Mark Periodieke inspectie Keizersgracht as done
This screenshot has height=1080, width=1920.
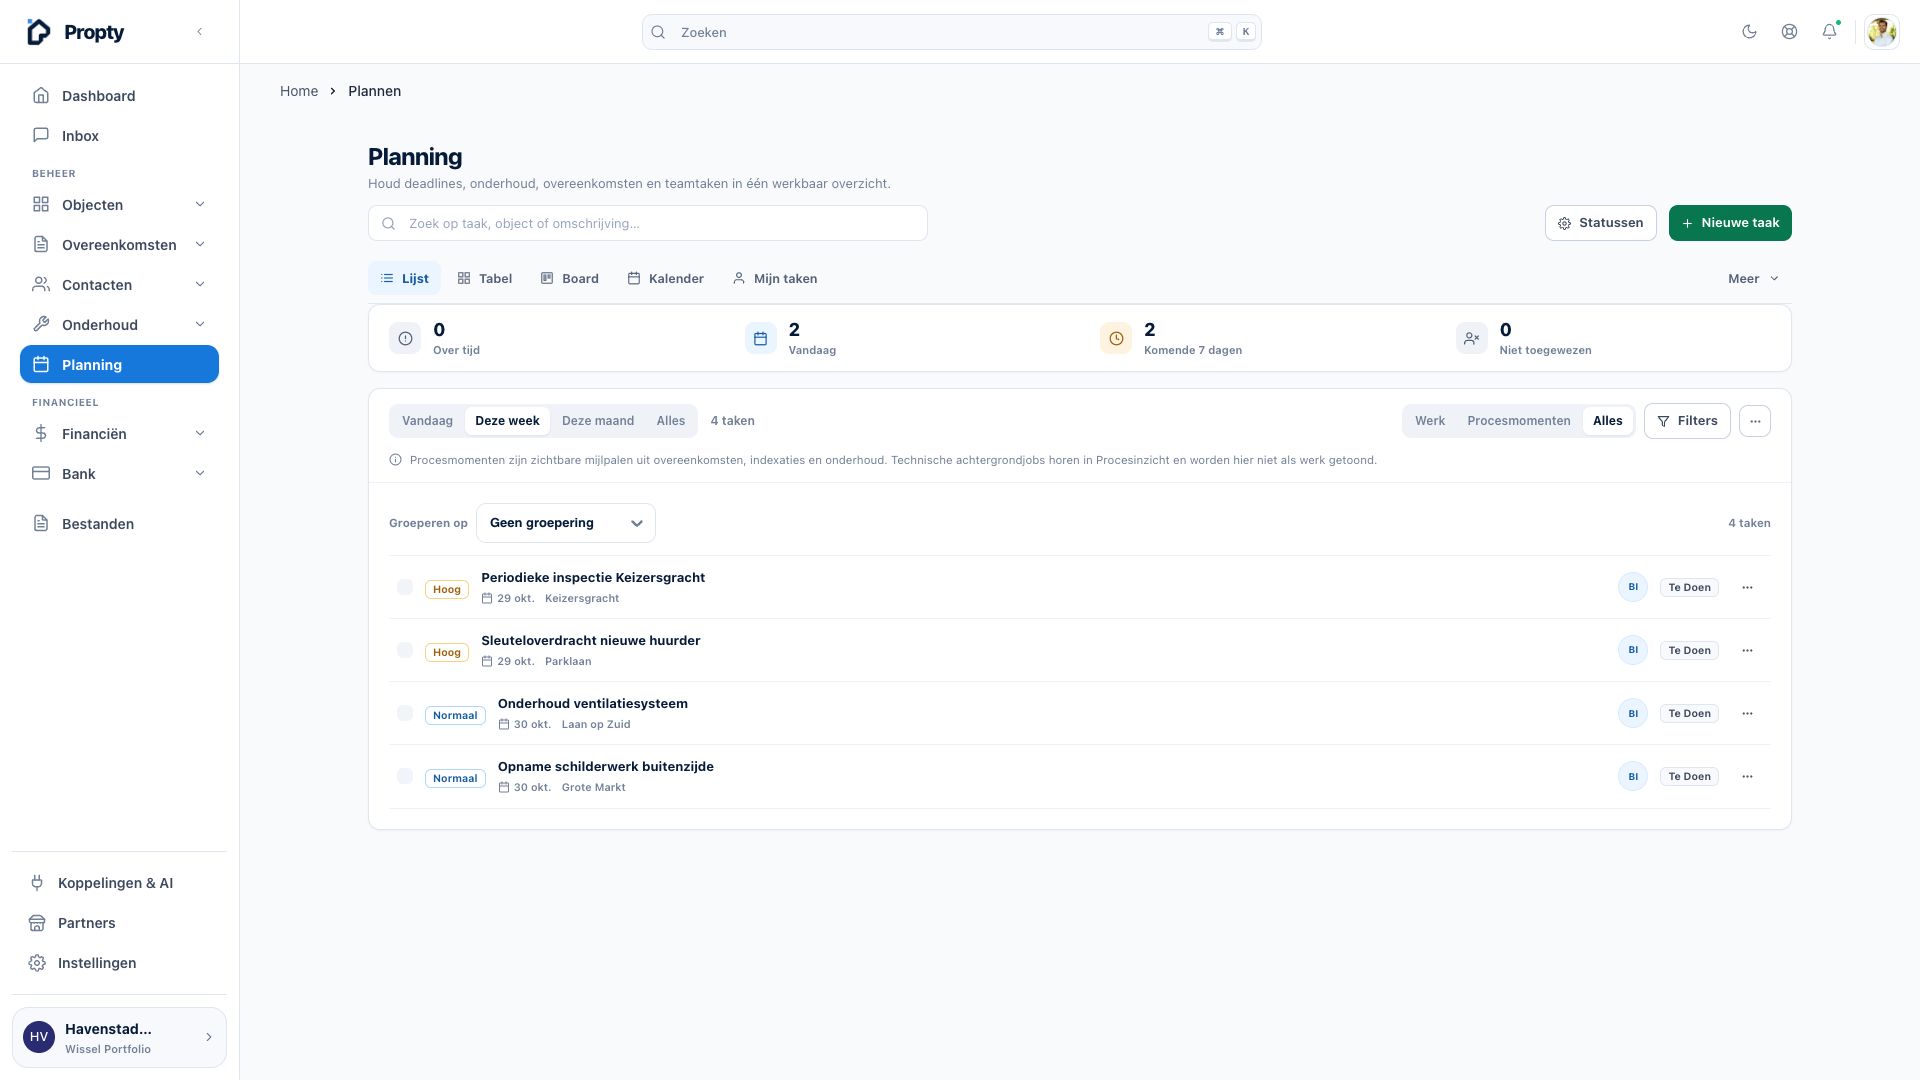tap(405, 587)
